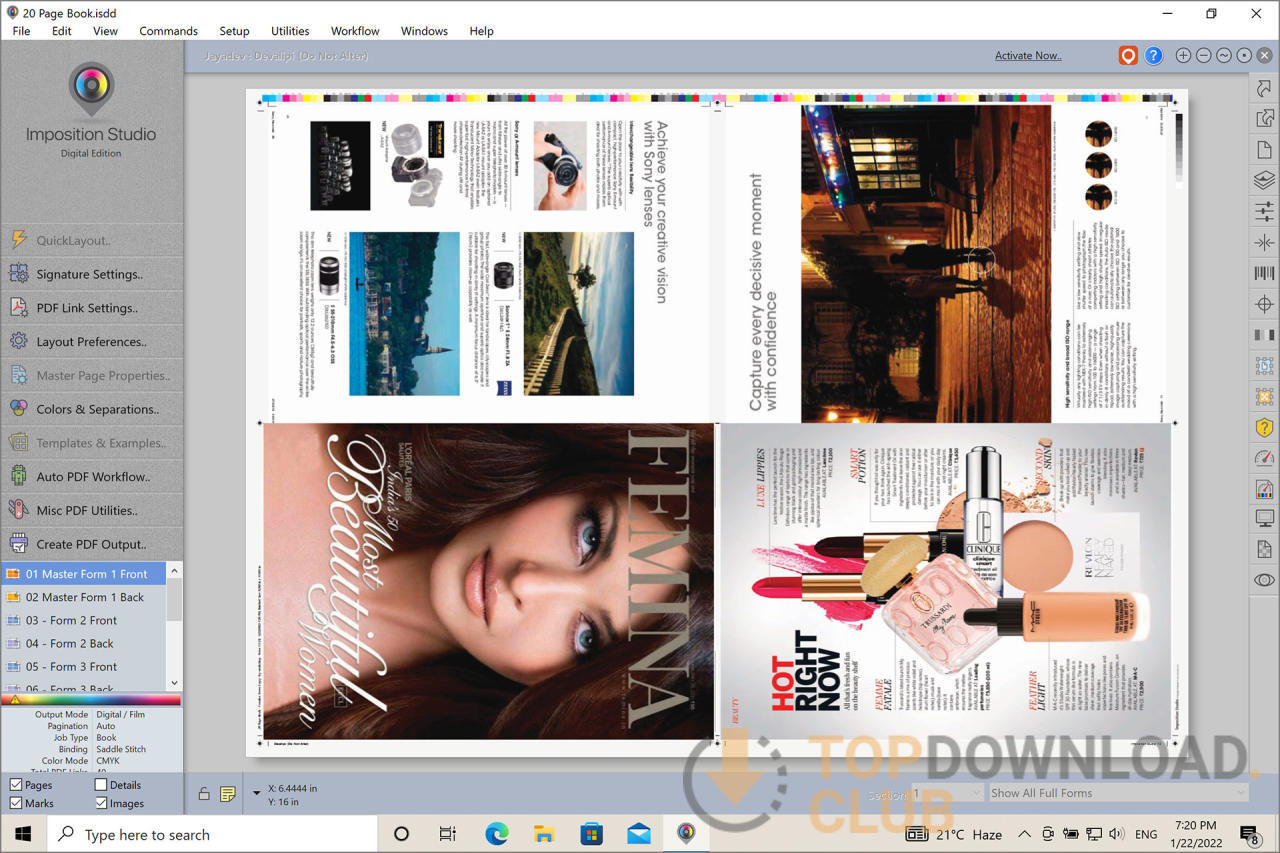Open the orange location pin icon in header
This screenshot has height=853, width=1280.
pos(1128,56)
